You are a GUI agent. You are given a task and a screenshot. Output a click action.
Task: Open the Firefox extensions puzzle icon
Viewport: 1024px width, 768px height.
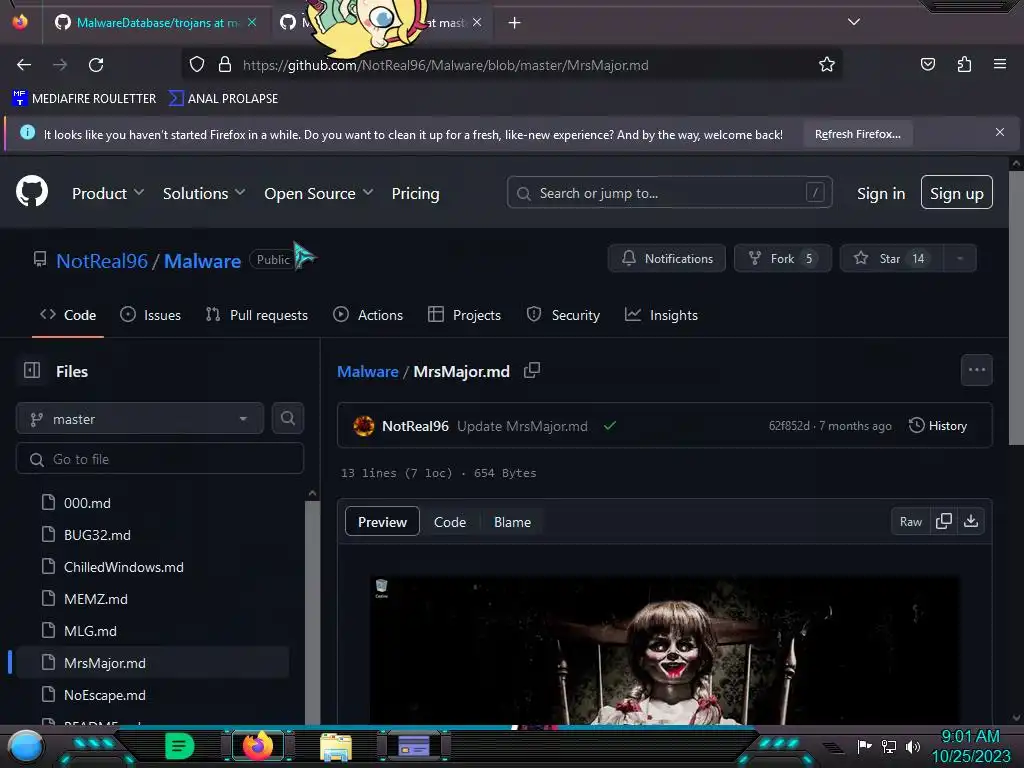coord(964,64)
